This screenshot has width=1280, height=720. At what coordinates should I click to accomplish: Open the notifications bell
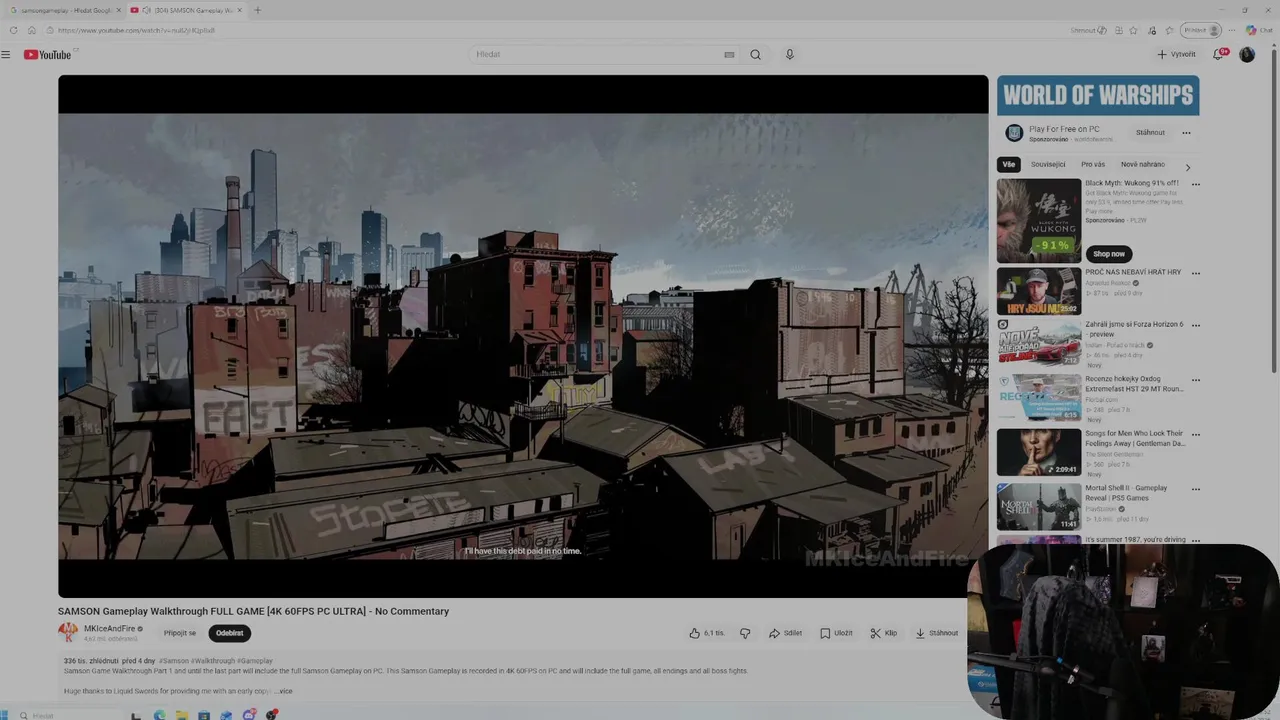click(1218, 54)
